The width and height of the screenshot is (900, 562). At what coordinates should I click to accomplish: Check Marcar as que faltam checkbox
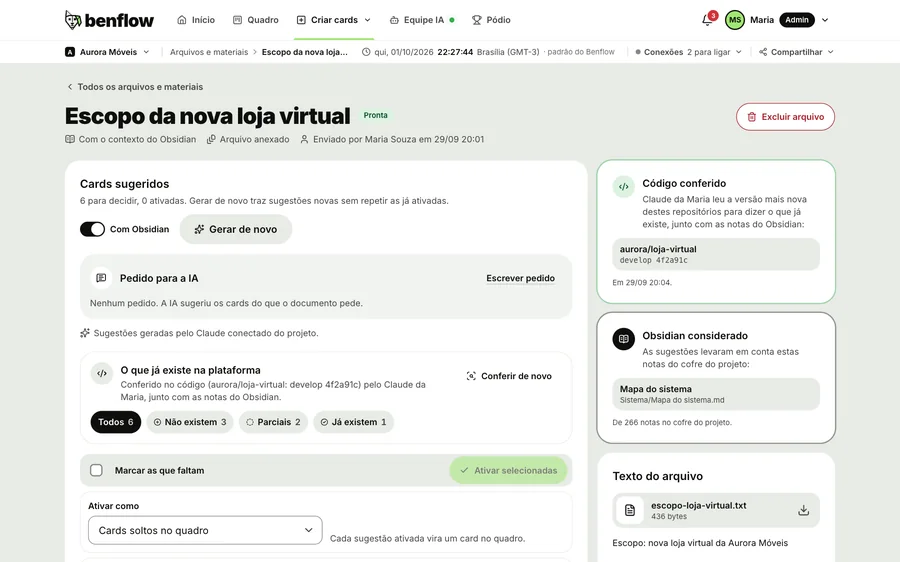pyautogui.click(x=96, y=470)
